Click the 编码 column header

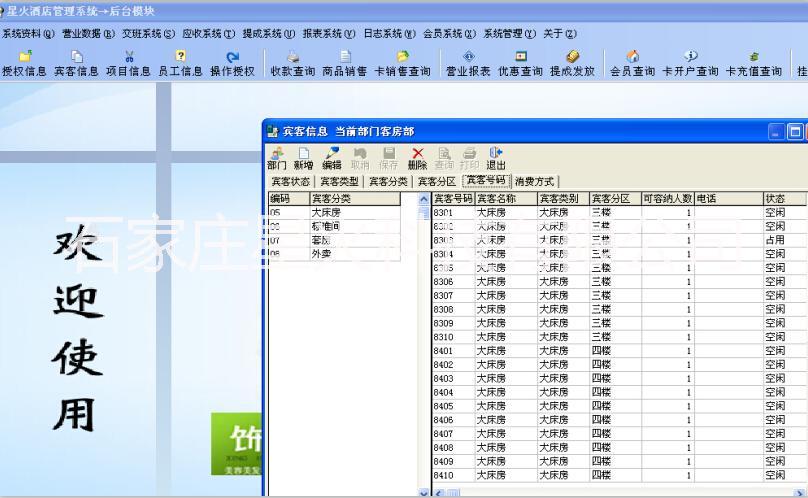289,198
